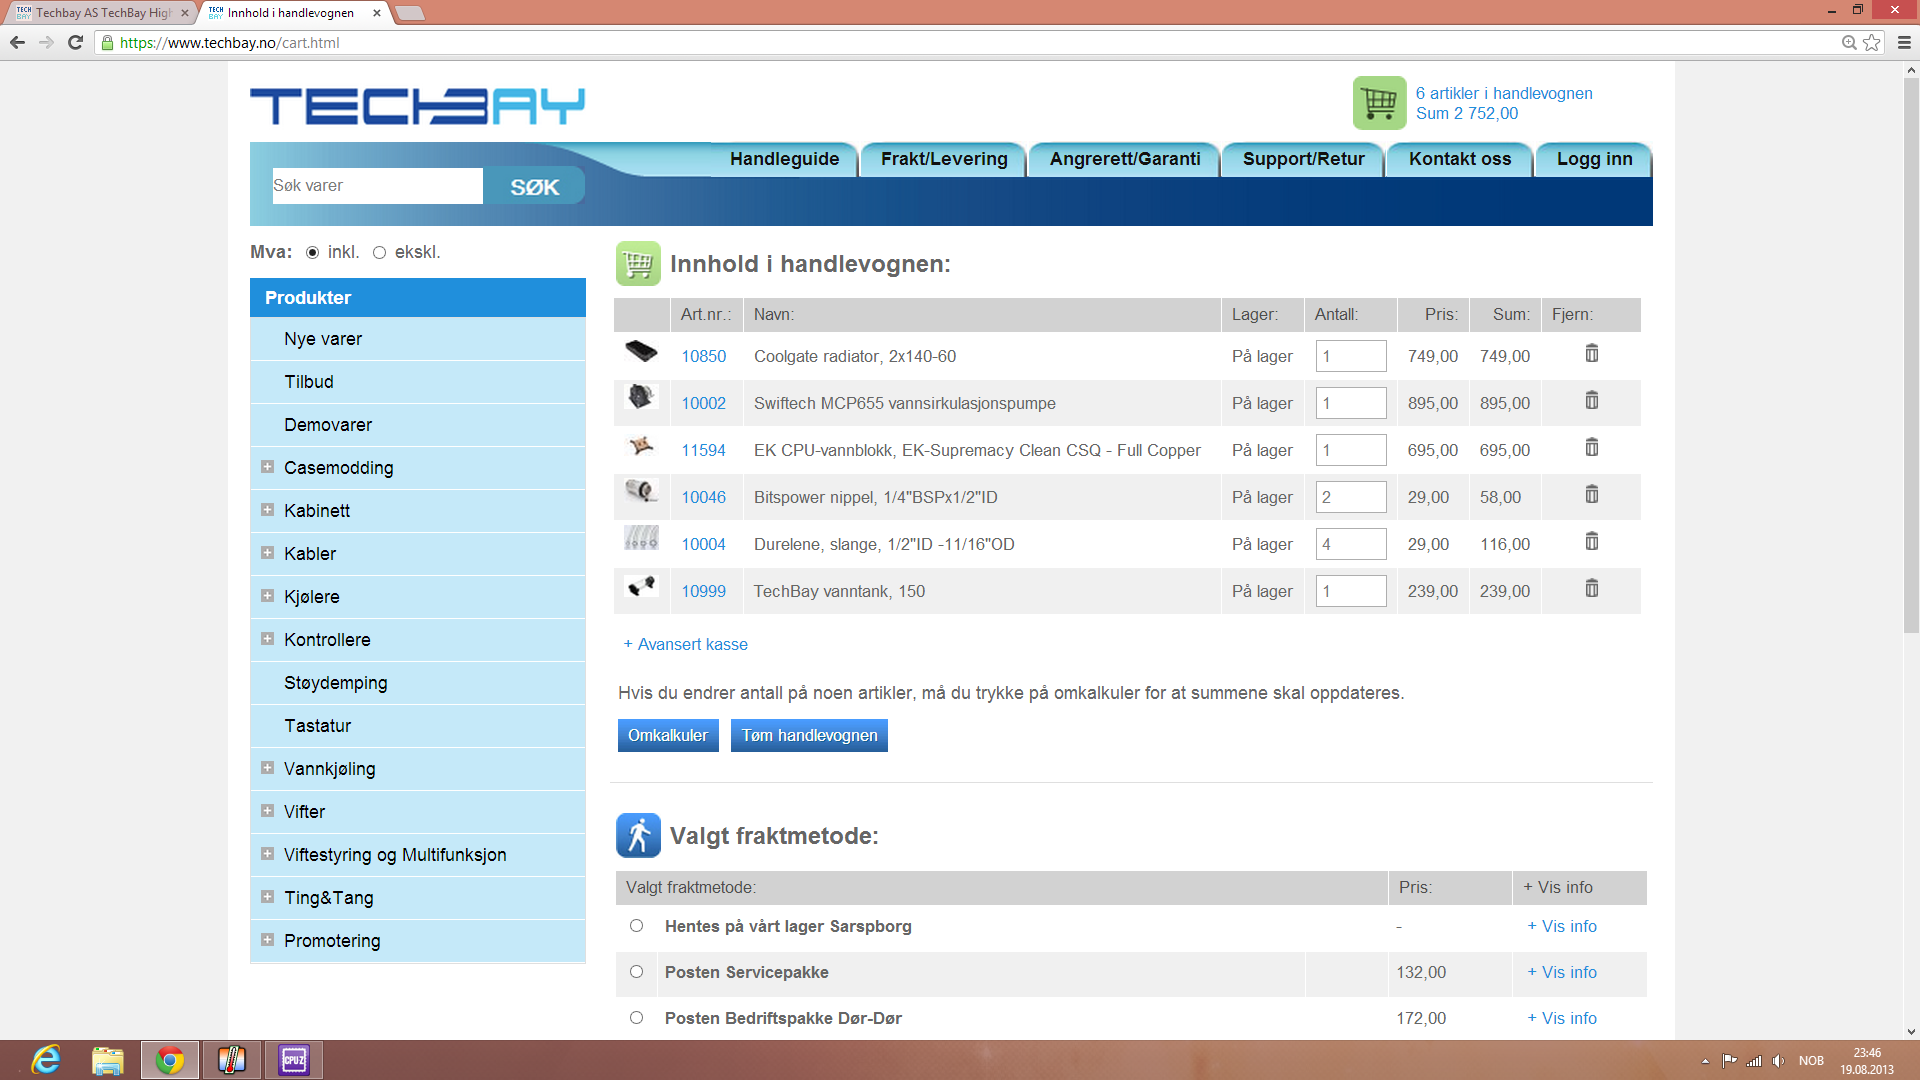The image size is (1920, 1080).
Task: Expand the Casemodding category
Action: click(x=267, y=467)
